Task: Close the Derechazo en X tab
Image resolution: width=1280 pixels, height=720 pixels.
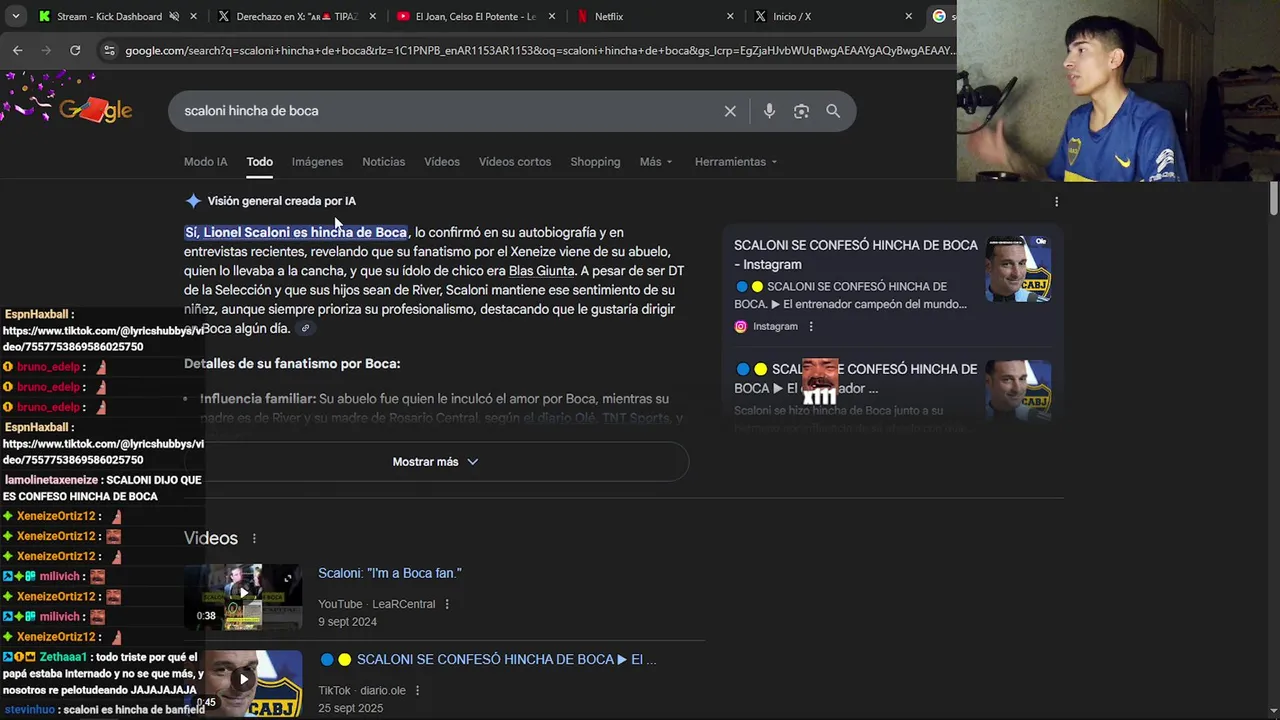Action: [372, 16]
